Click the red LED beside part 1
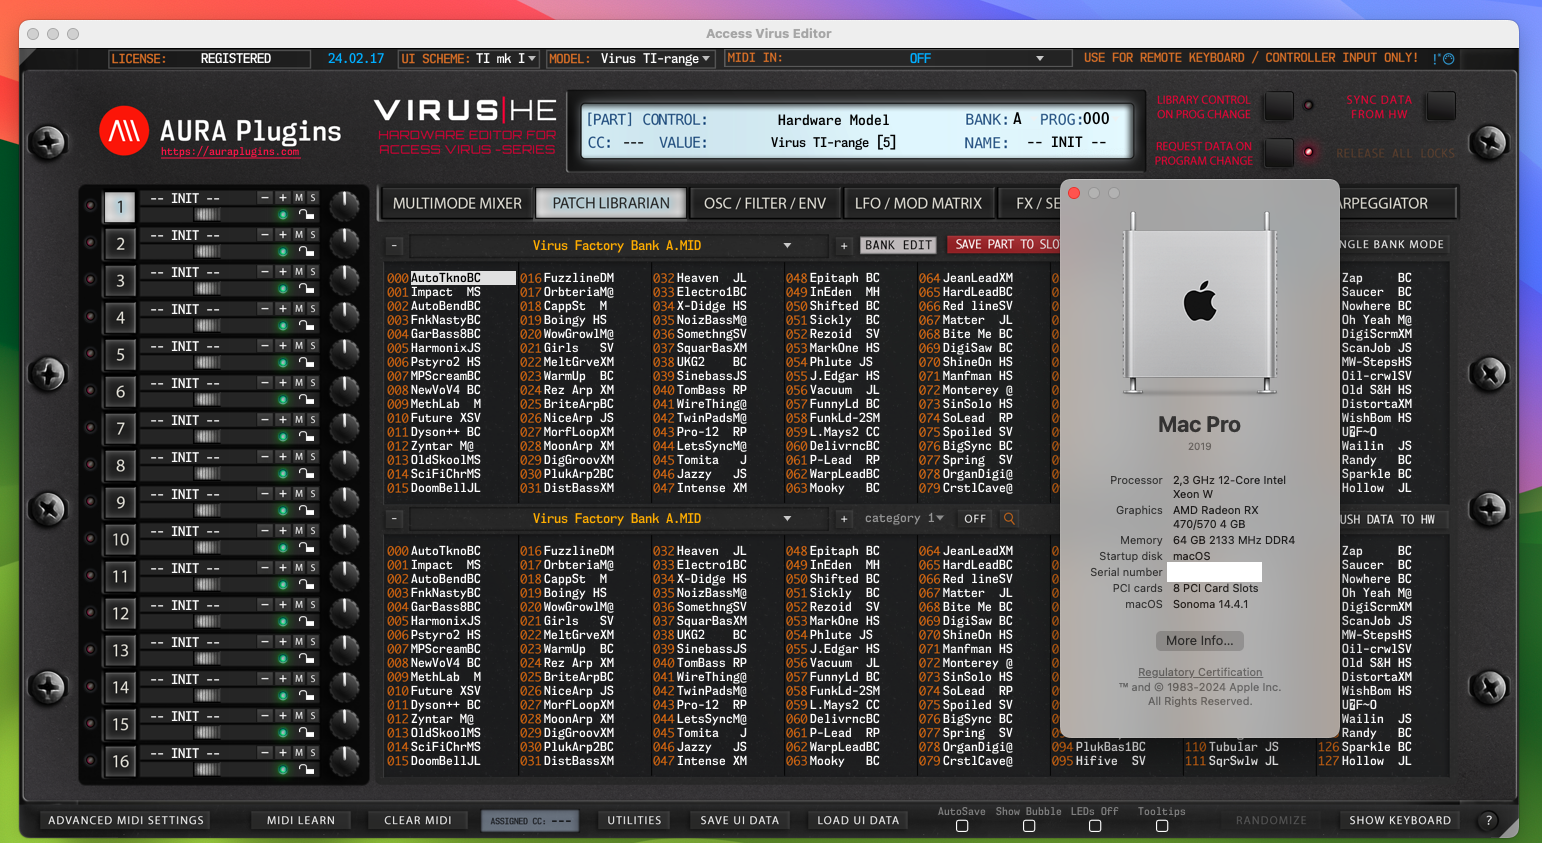The width and height of the screenshot is (1542, 843). [x=90, y=206]
